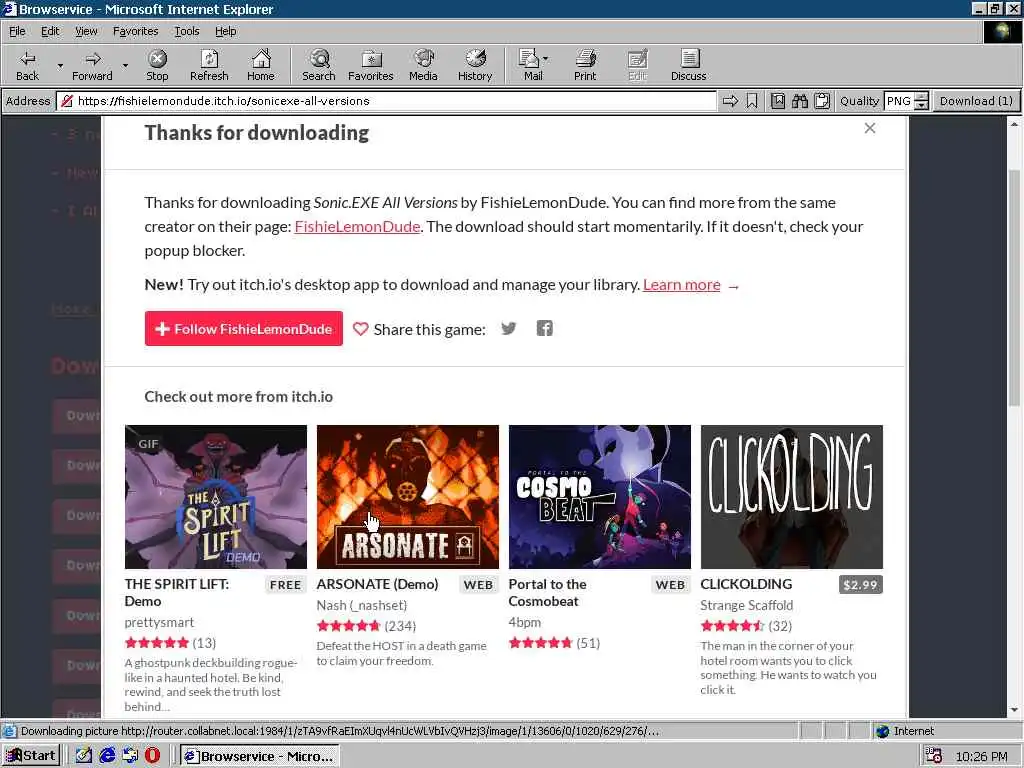Go back using the Back toolbar button
1024x768 pixels.
tap(27, 65)
